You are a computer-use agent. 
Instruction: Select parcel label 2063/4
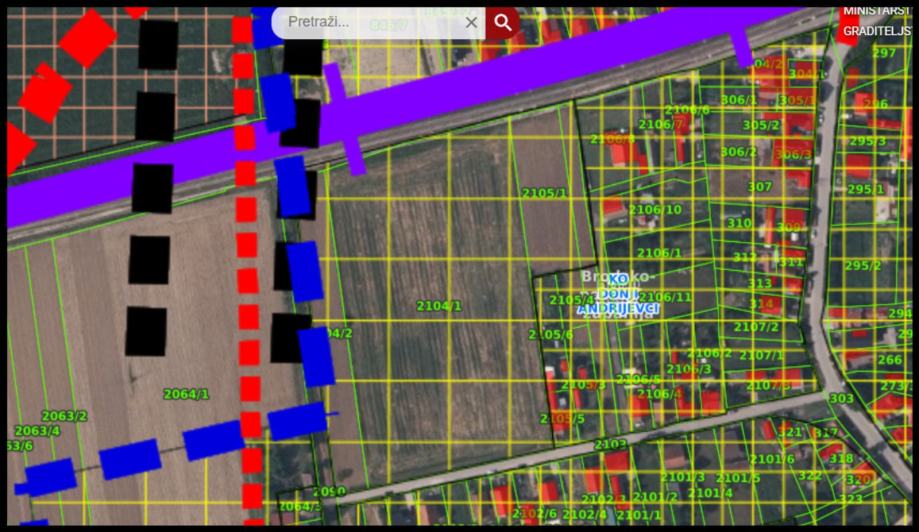pos(37,431)
